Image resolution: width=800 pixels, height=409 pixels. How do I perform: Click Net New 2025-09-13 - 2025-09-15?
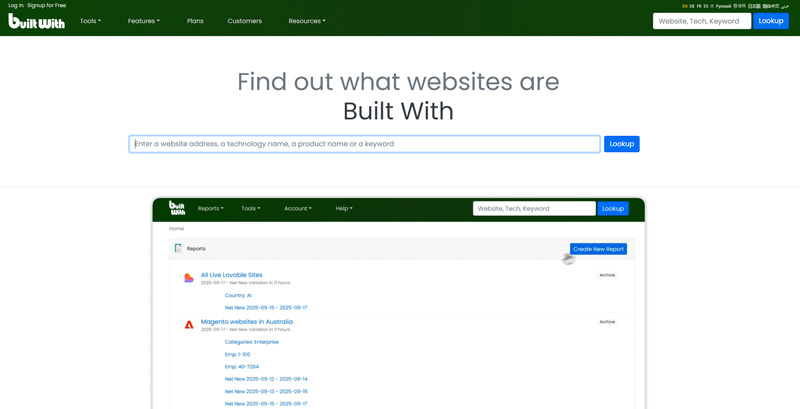(x=266, y=391)
